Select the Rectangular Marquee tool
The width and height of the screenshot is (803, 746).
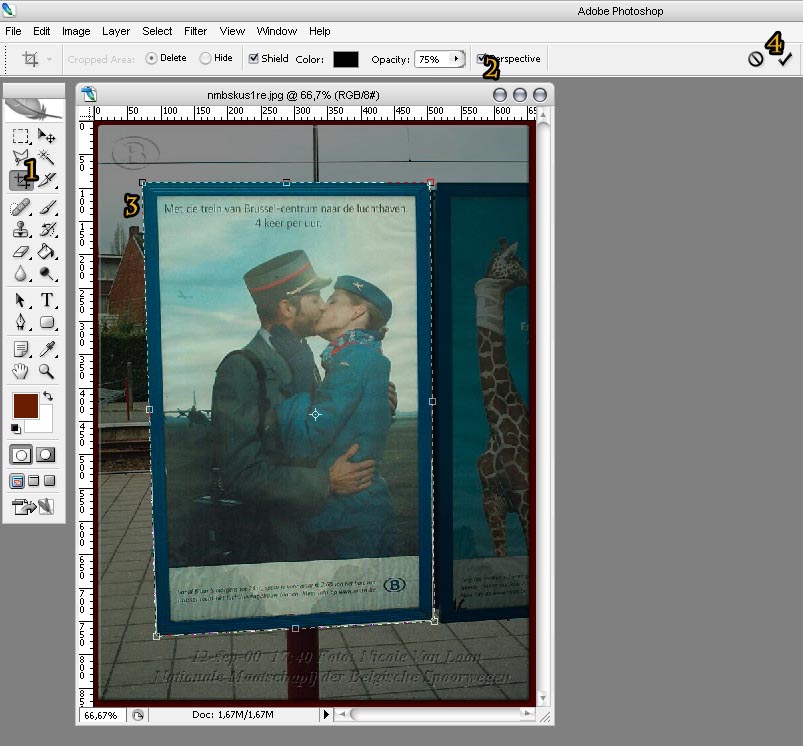click(20, 136)
